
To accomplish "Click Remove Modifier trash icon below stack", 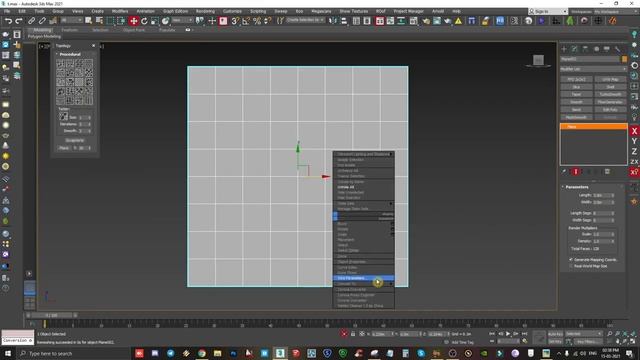I will 597,172.
